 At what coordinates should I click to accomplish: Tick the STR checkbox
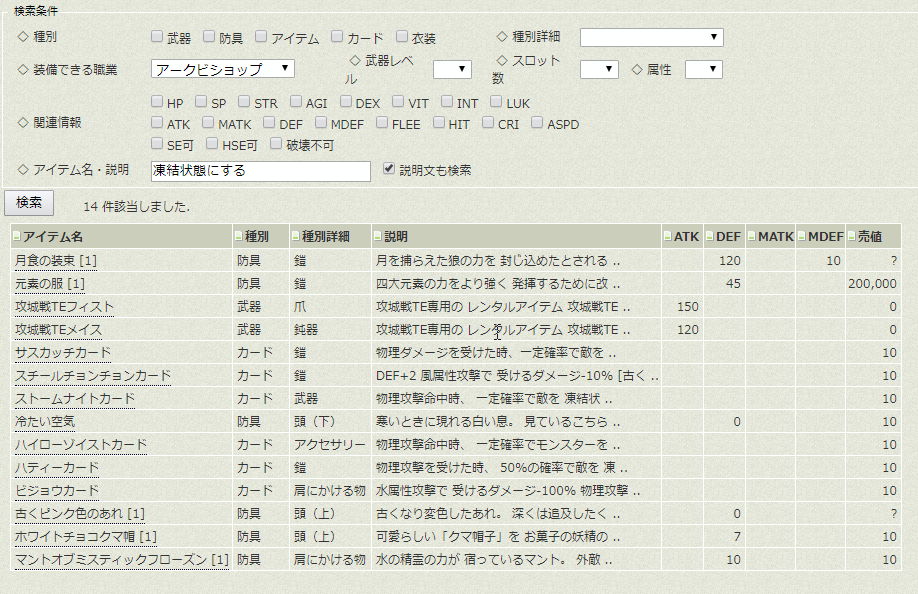click(x=244, y=102)
